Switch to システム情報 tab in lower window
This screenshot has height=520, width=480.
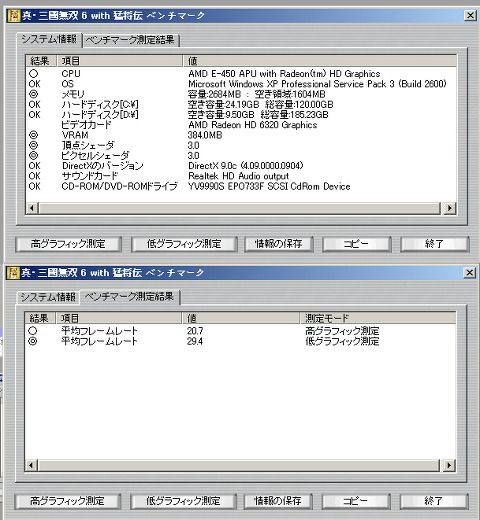[48, 297]
